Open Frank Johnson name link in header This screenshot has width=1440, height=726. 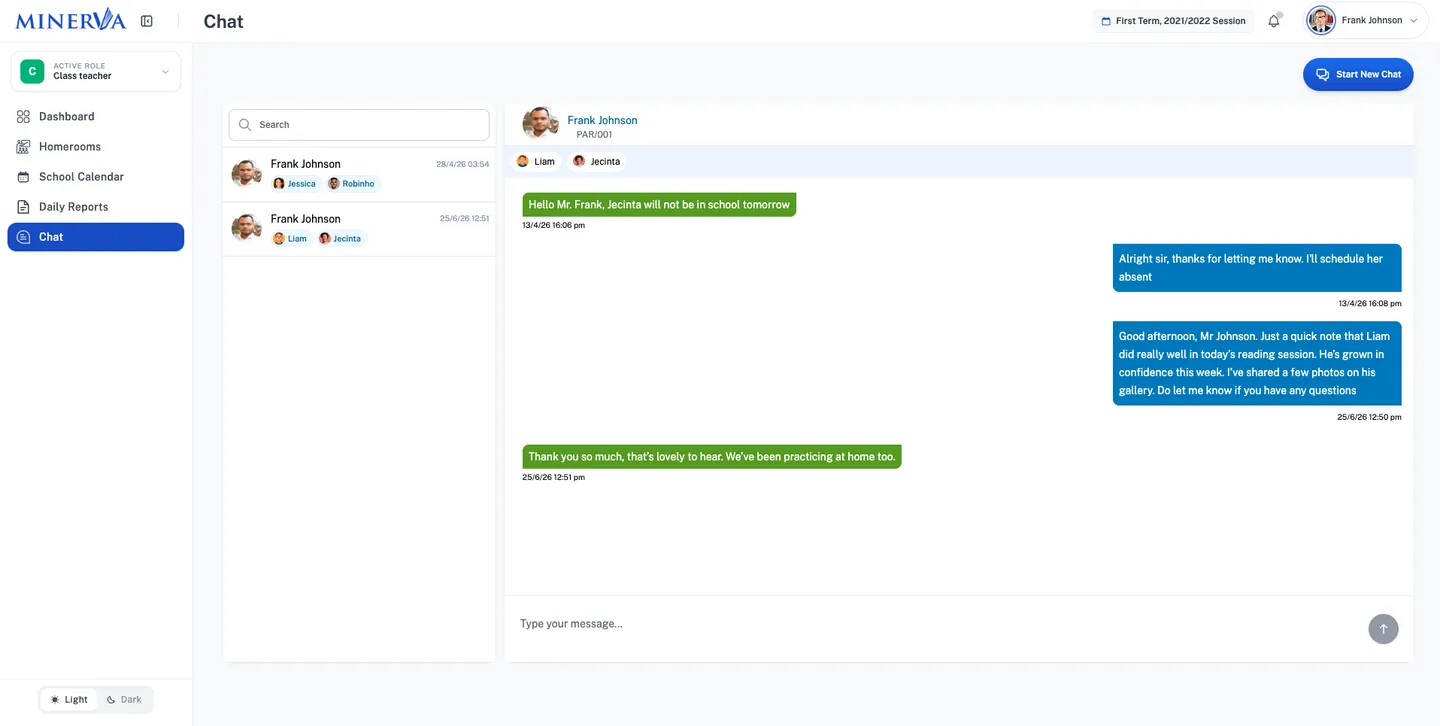(x=602, y=120)
